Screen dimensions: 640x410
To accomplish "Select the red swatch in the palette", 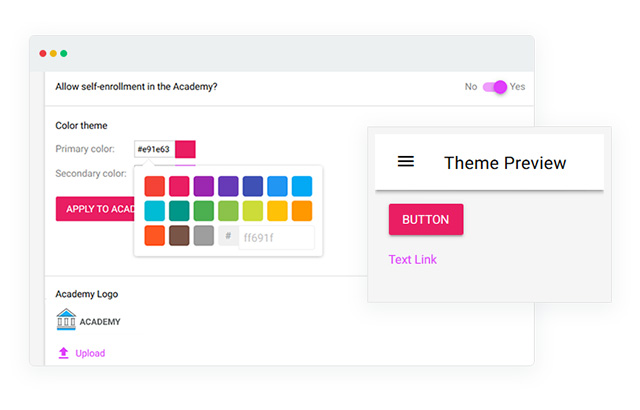I will [155, 186].
